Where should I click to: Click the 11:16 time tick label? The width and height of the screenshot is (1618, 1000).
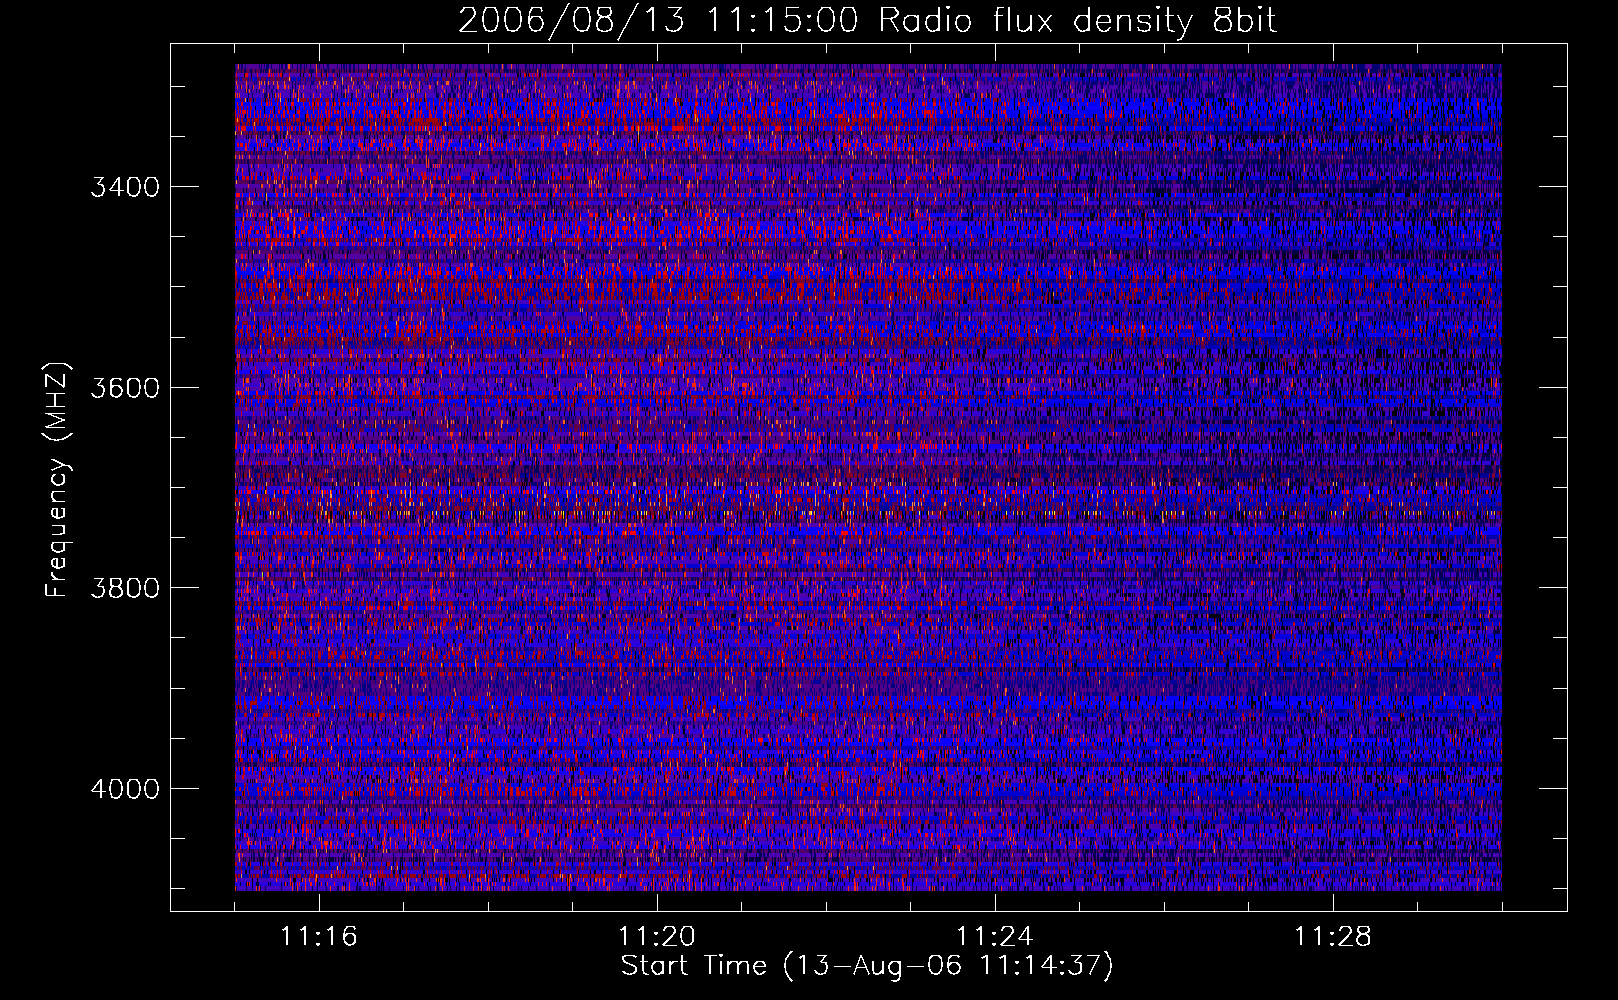coord(319,937)
